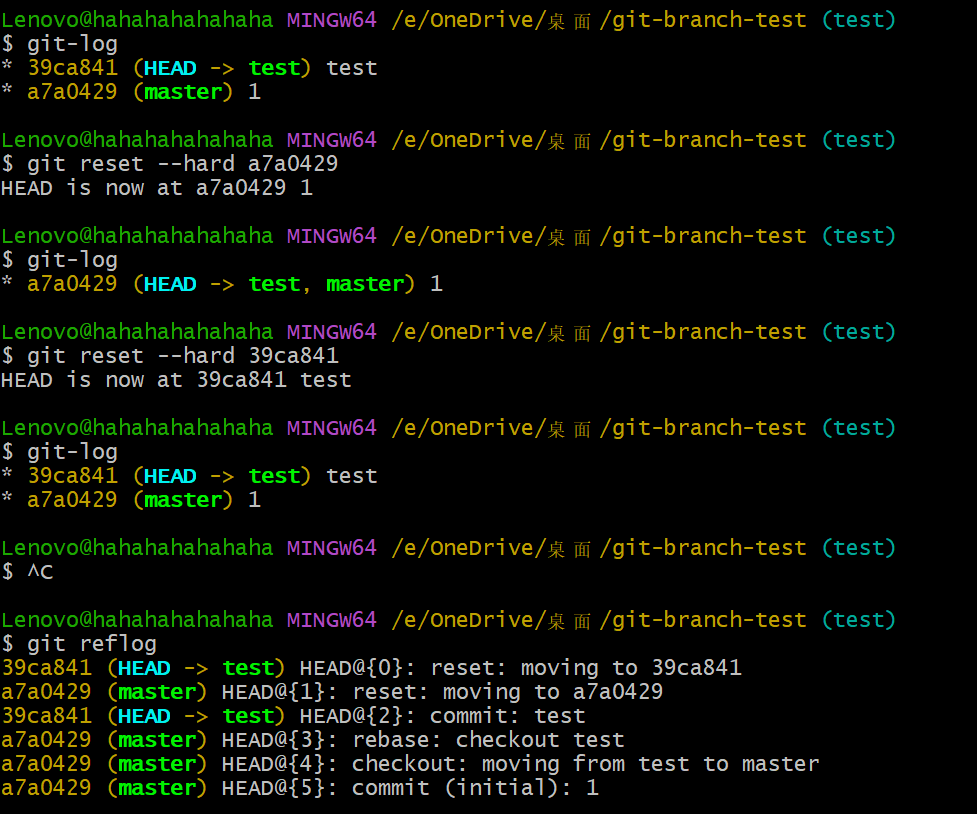Click the "HEAD is now at a7a0429 1" output
Viewport: 977px width, 814px height.
point(157,188)
